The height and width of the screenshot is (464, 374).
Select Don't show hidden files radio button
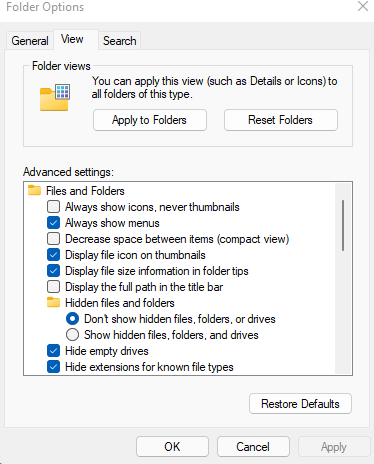[72, 319]
